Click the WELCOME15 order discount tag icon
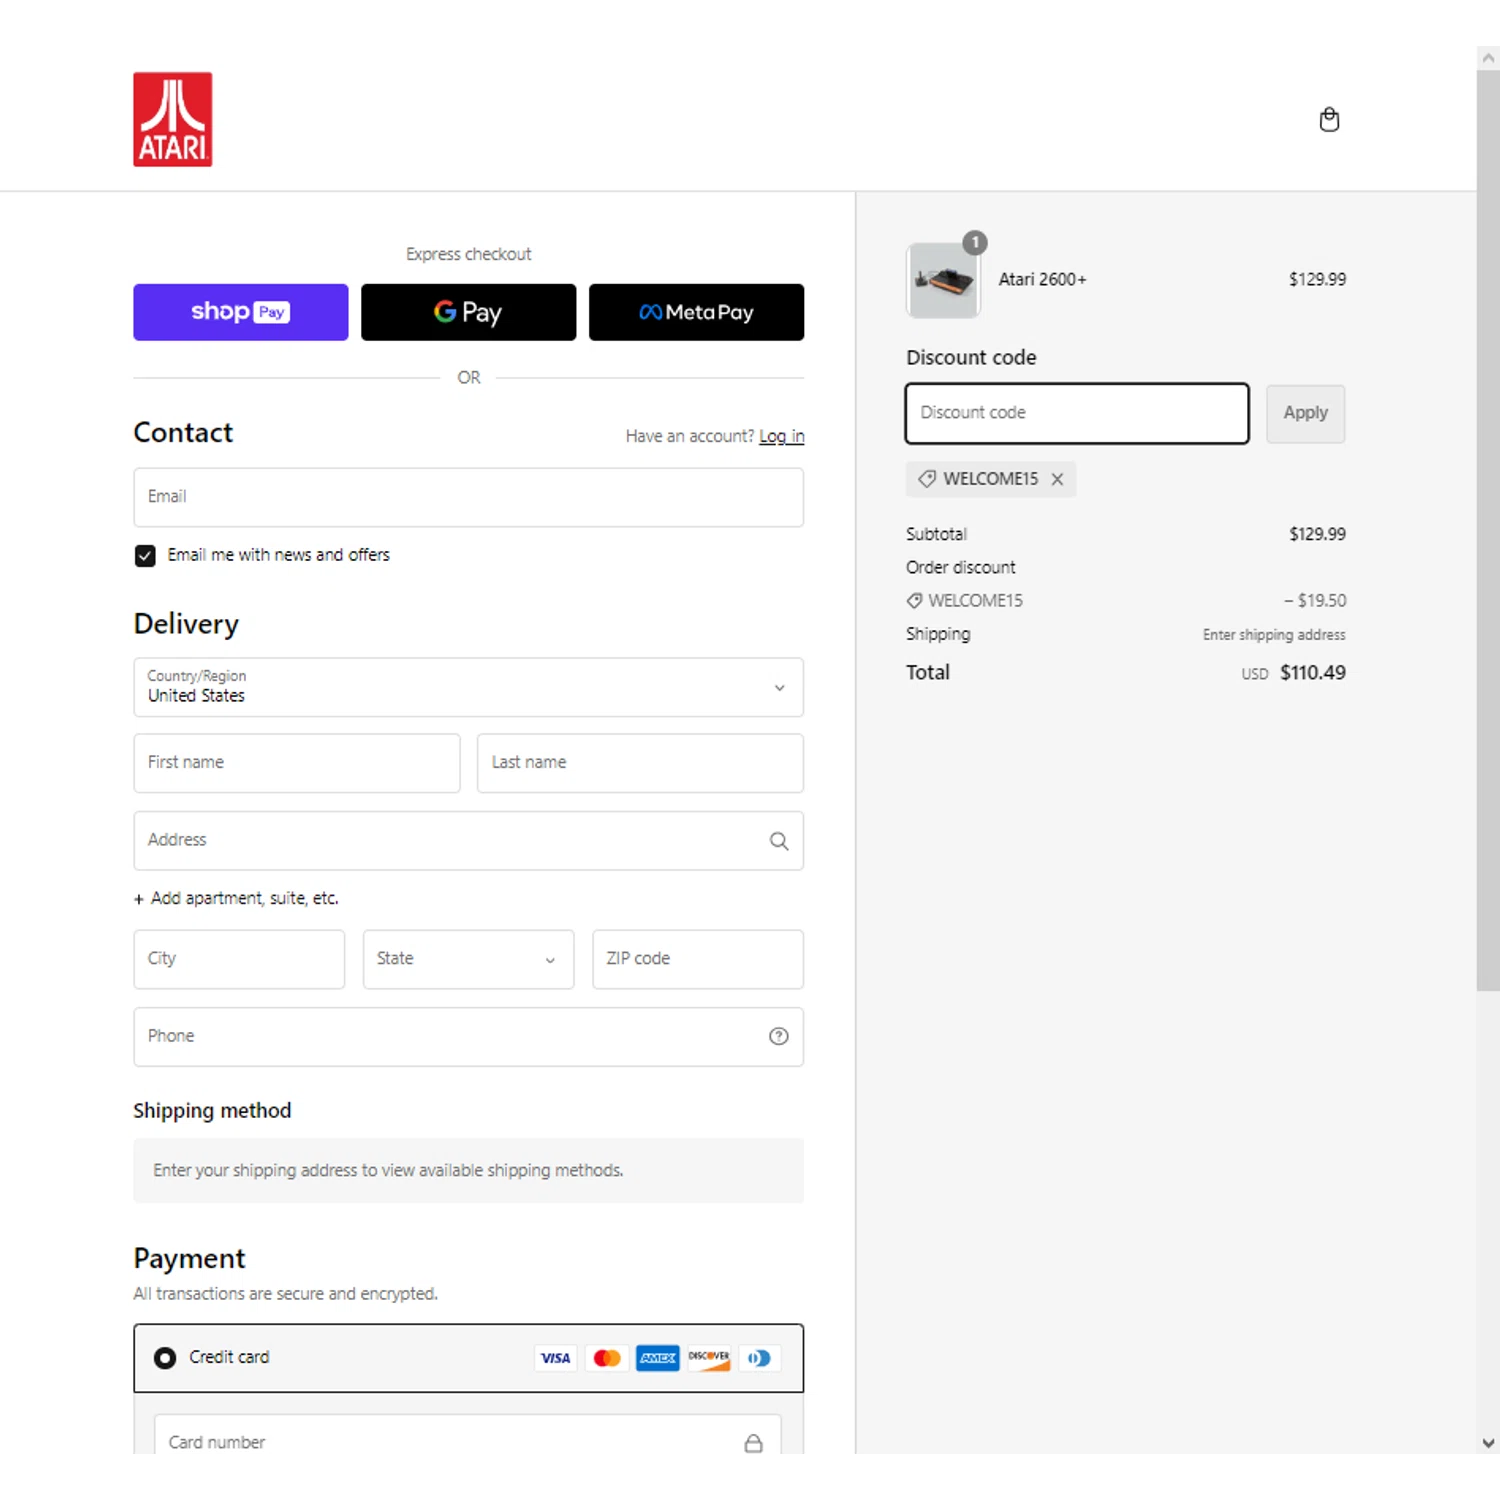This screenshot has width=1500, height=1500. [914, 600]
